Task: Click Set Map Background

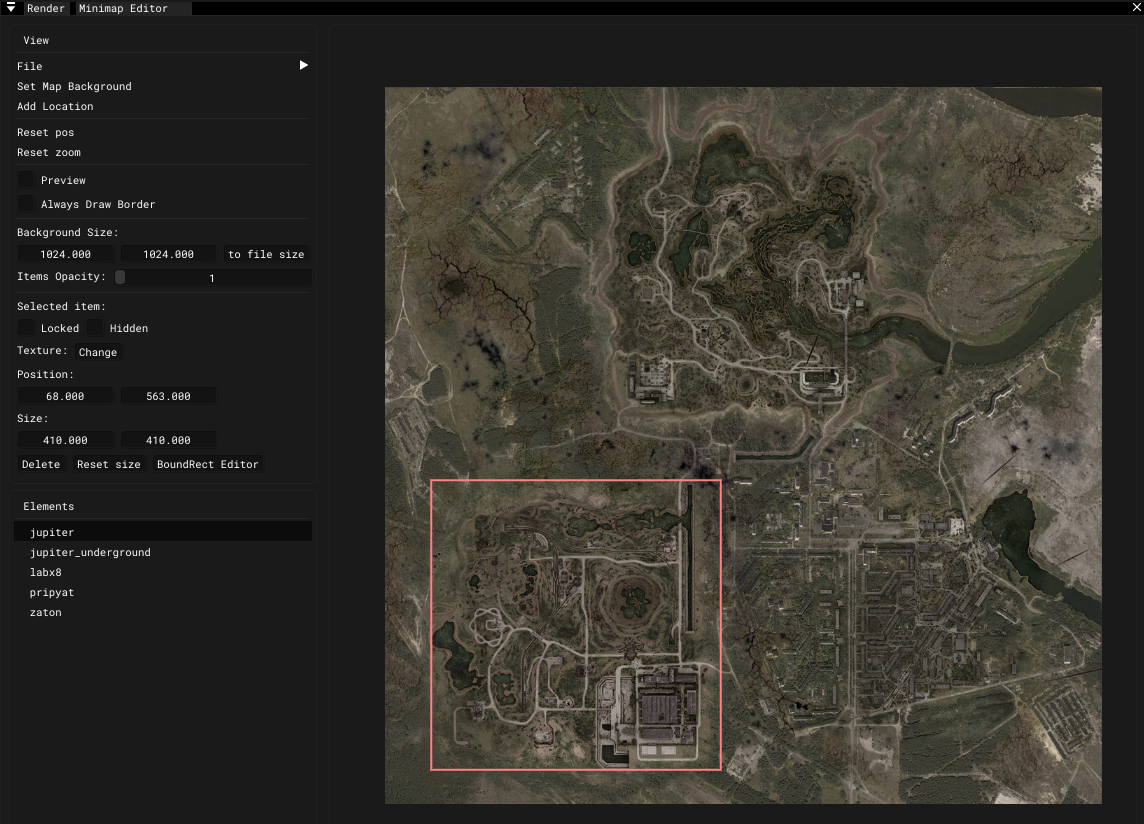Action: (x=74, y=86)
